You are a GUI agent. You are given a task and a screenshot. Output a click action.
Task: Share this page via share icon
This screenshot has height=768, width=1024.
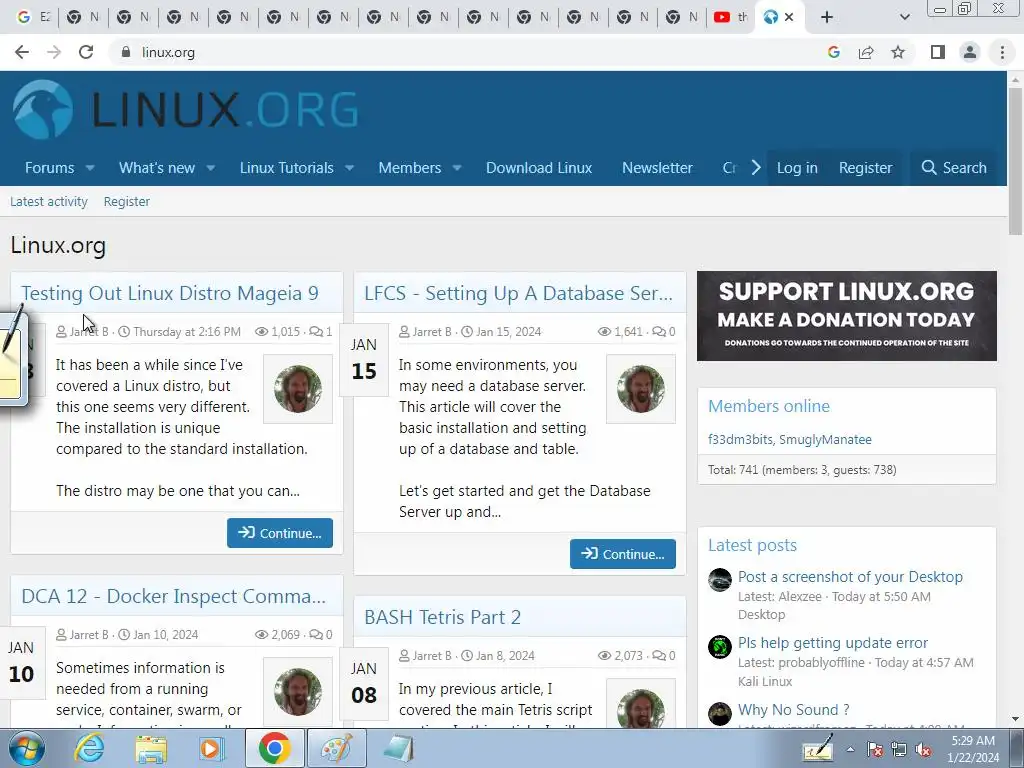866,52
